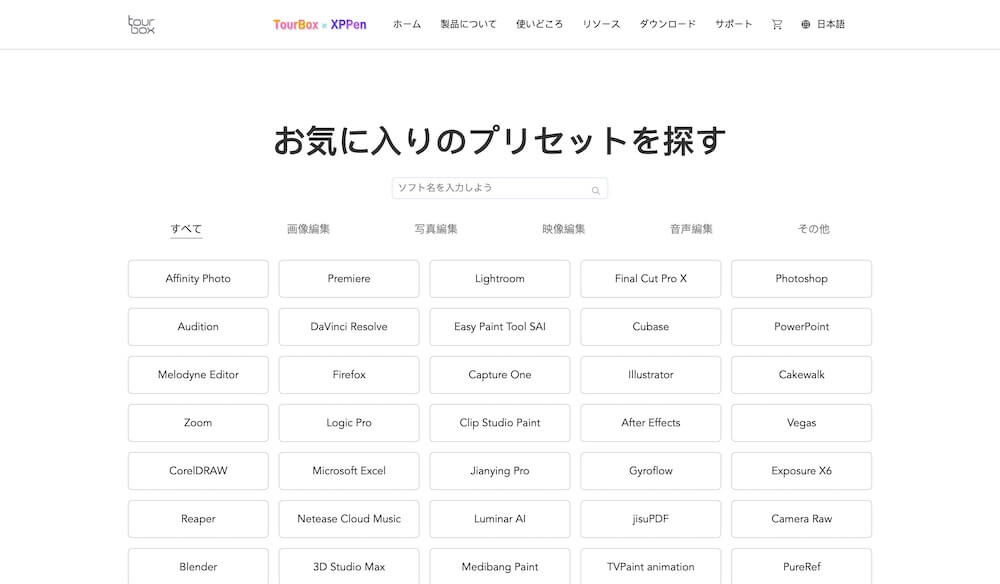
Task: Open Lightroom preset
Action: point(499,279)
